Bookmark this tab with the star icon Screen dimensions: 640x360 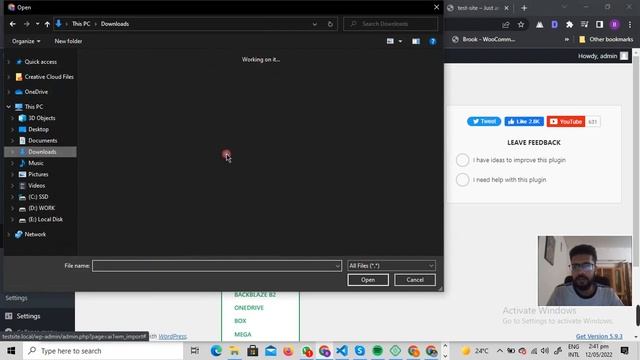[521, 24]
